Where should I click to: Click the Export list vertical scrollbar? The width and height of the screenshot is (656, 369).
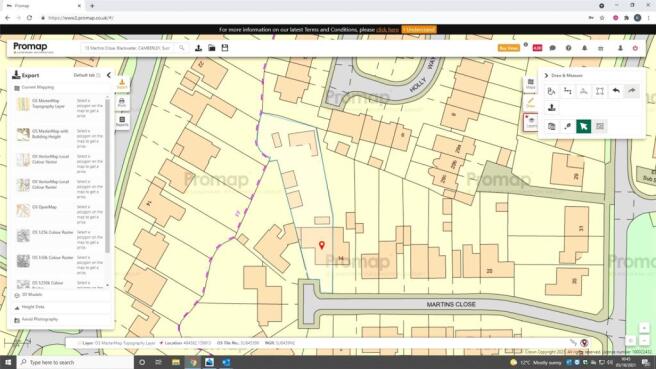click(108, 176)
